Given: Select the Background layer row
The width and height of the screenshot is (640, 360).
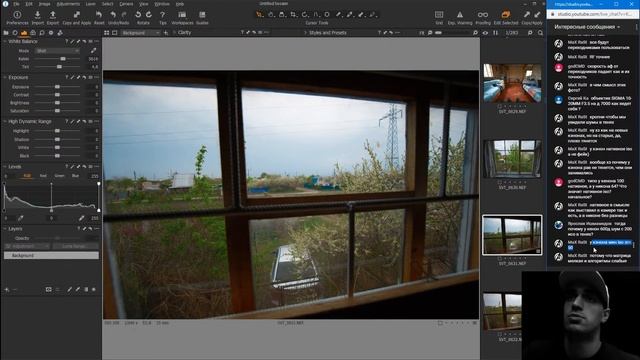Looking at the screenshot, I should click(x=51, y=256).
